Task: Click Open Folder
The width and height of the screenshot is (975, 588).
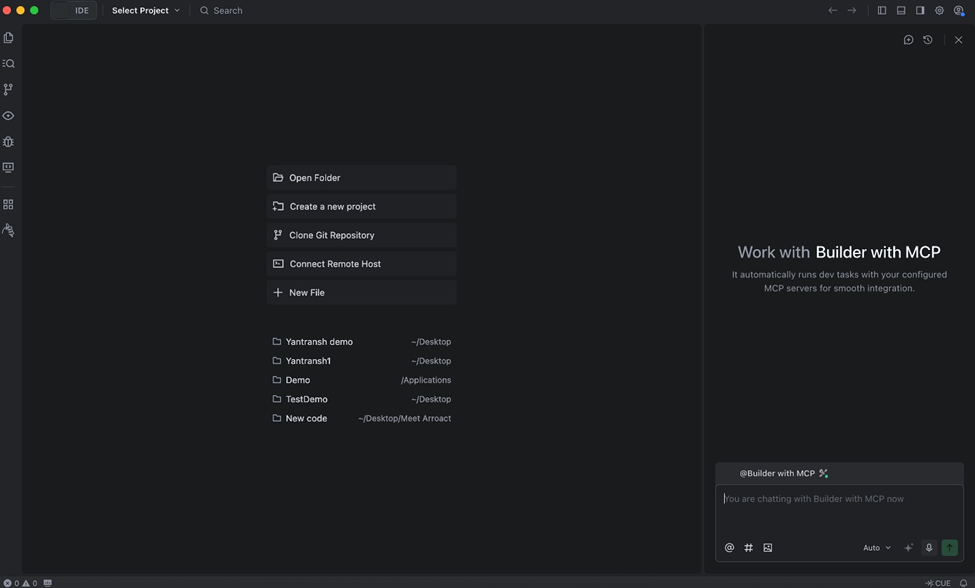Action: (x=361, y=178)
